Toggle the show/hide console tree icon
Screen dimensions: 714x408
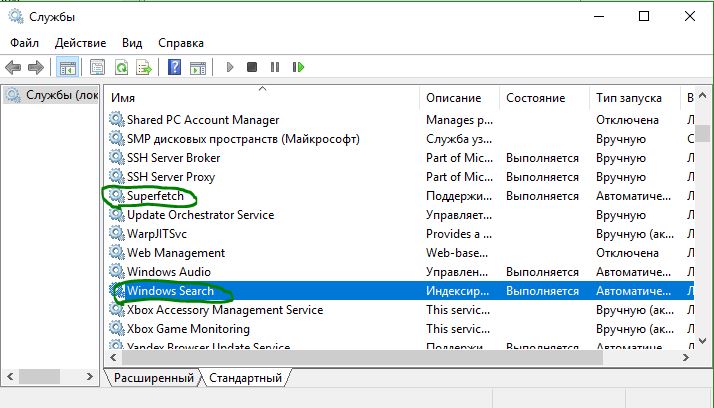(x=69, y=68)
